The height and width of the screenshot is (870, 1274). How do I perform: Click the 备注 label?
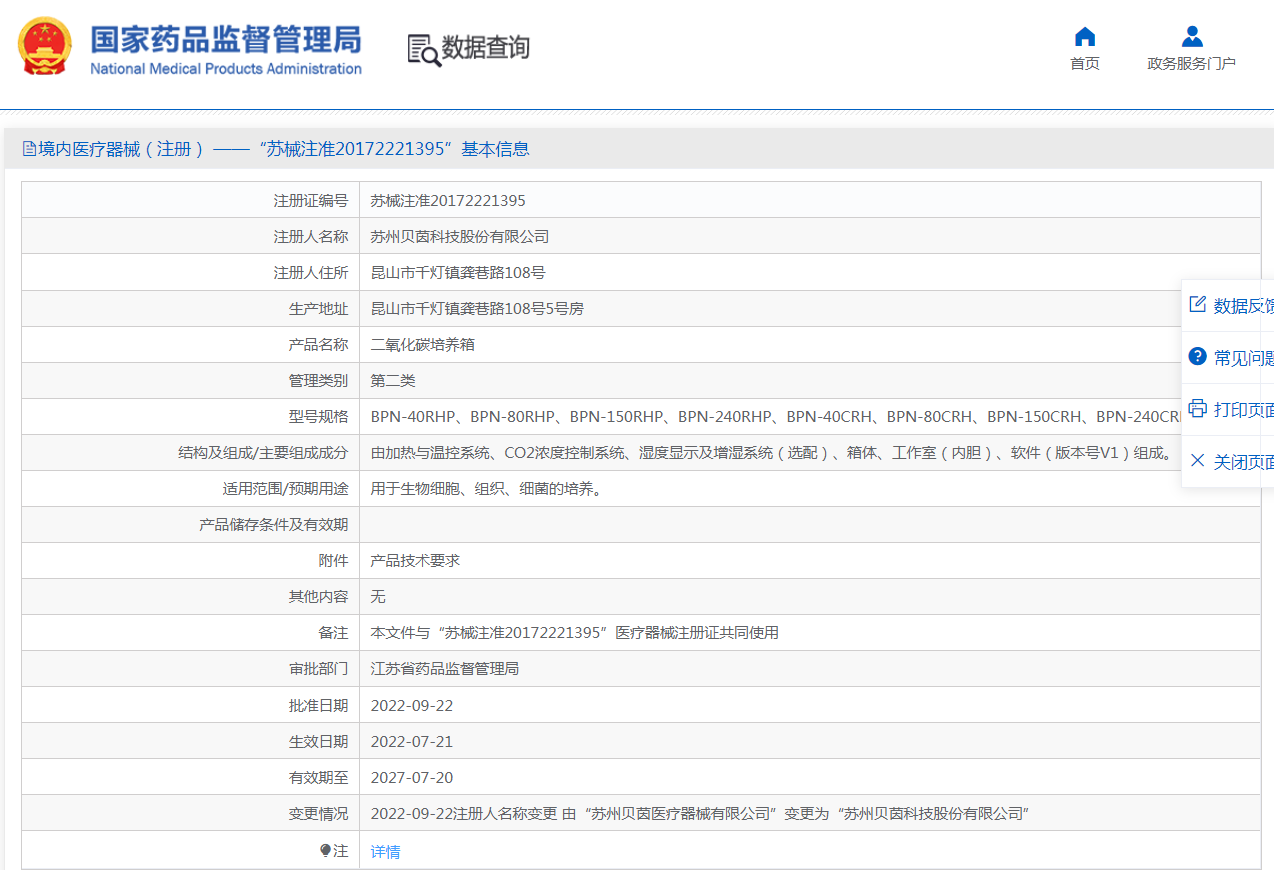pos(334,633)
